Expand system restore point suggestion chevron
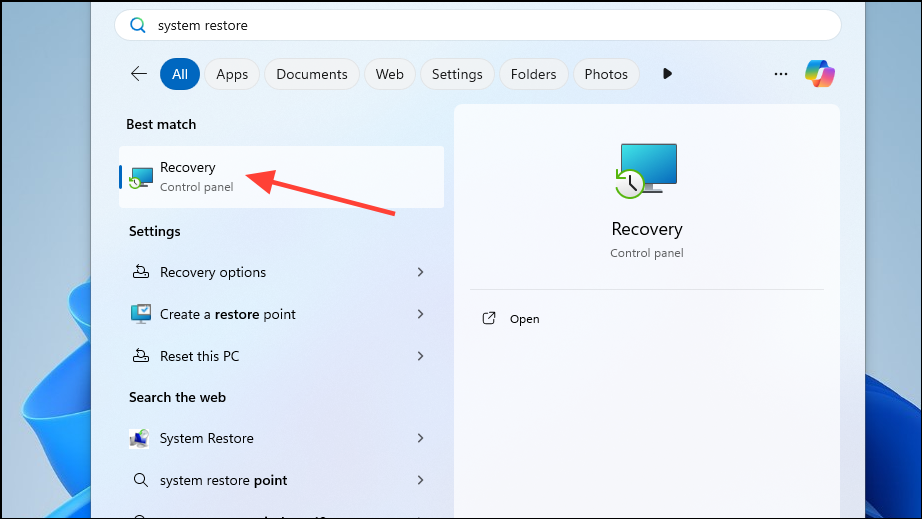Image resolution: width=922 pixels, height=519 pixels. click(420, 480)
